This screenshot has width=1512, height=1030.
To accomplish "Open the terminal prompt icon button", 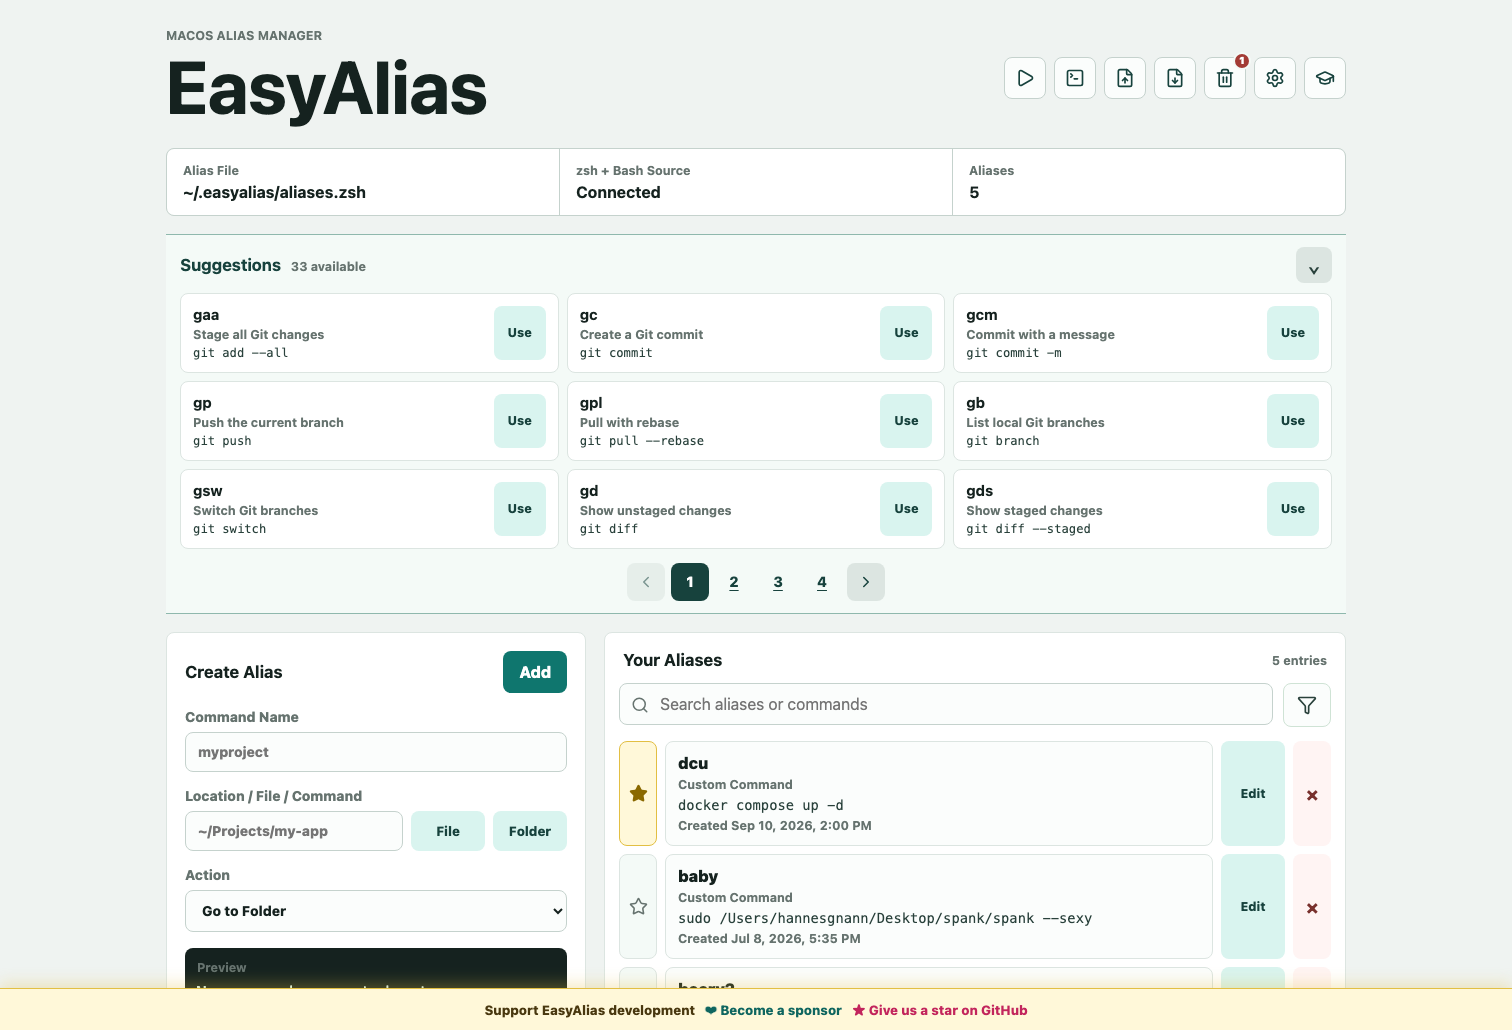I will [x=1075, y=78].
